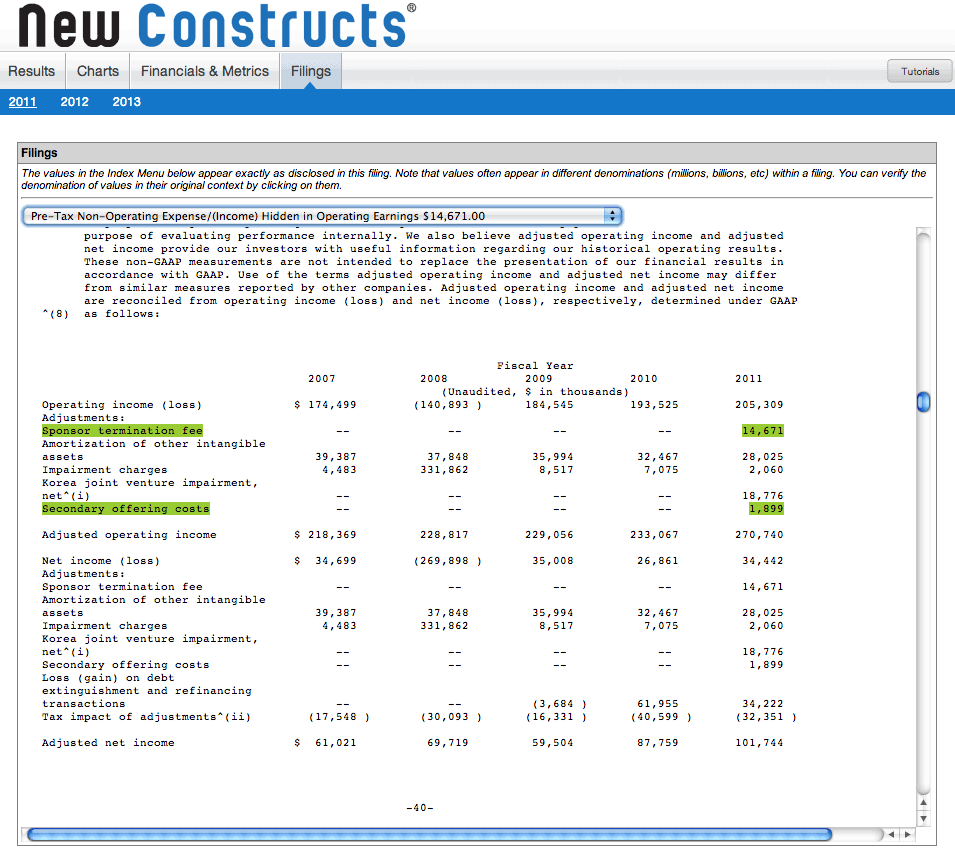Switch to the Charts tab
The height and width of the screenshot is (868, 955).
point(97,71)
